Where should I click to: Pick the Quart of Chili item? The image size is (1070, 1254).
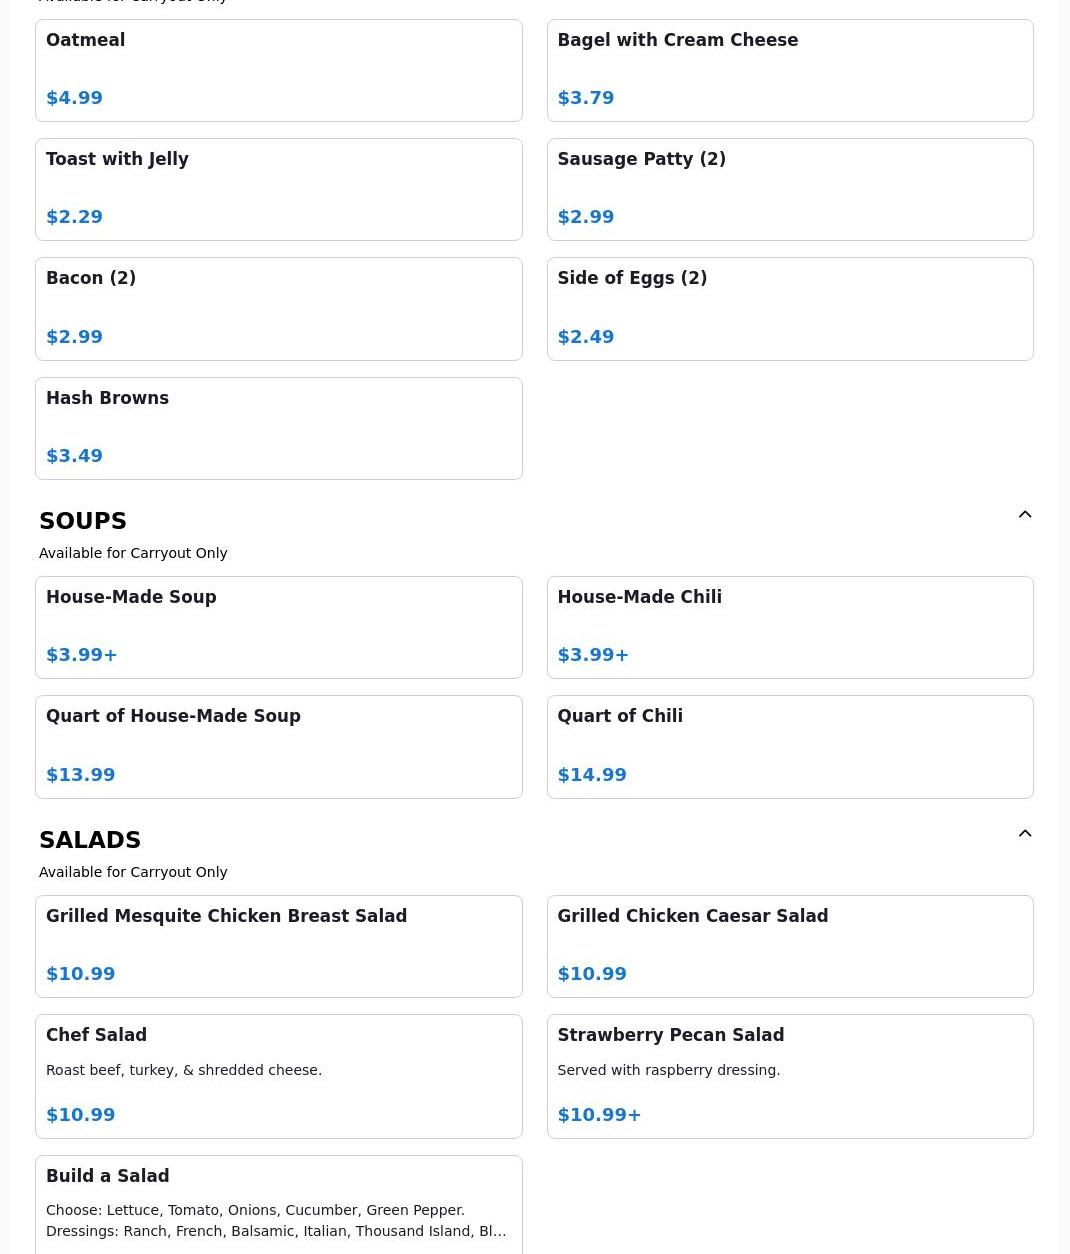(789, 746)
